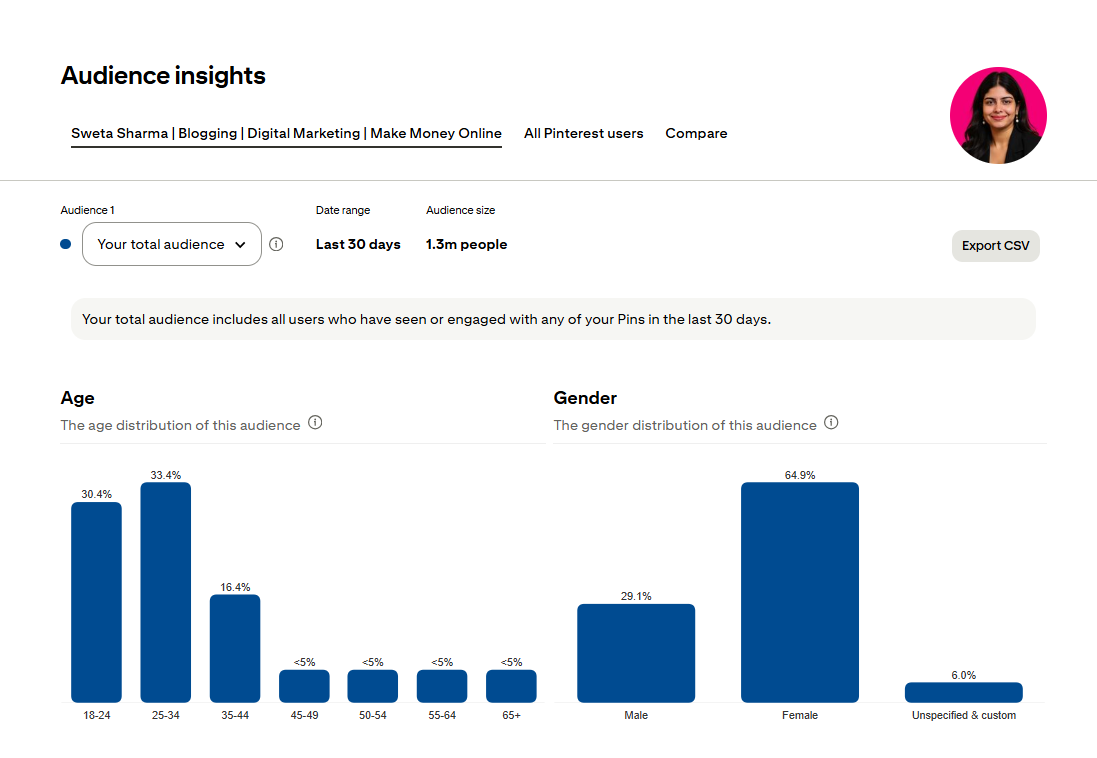Screen dimensions: 1097x758
Task: Click the Unspecified & custom axis label
Action: pyautogui.click(x=963, y=715)
